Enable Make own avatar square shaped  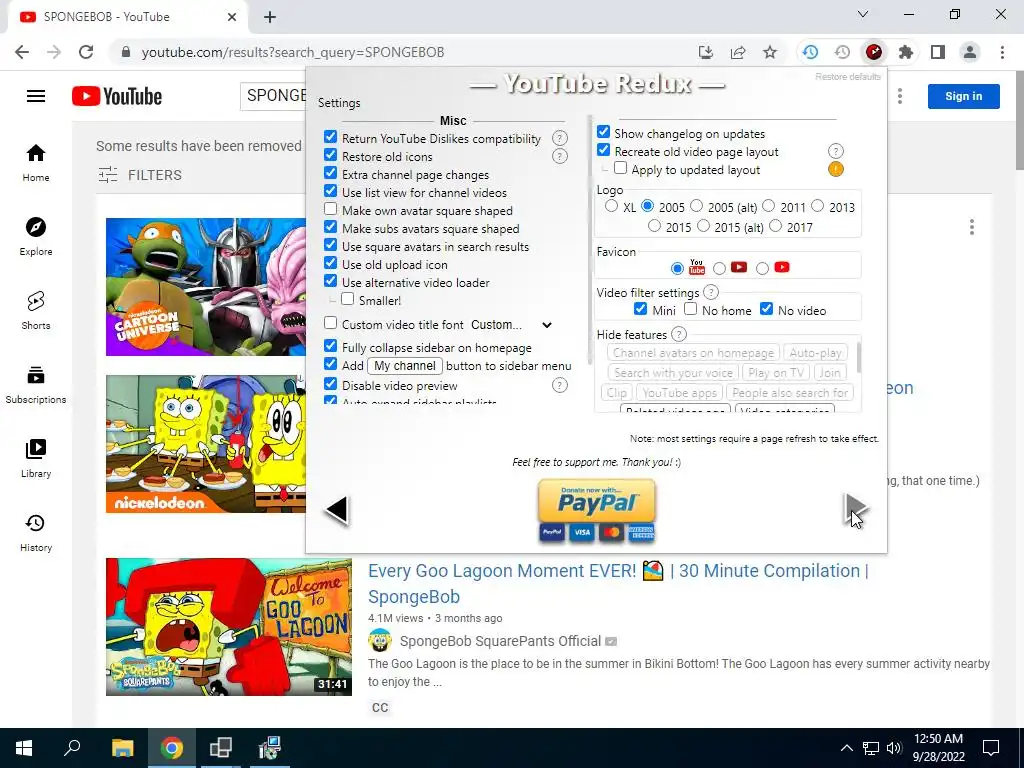[x=330, y=210]
